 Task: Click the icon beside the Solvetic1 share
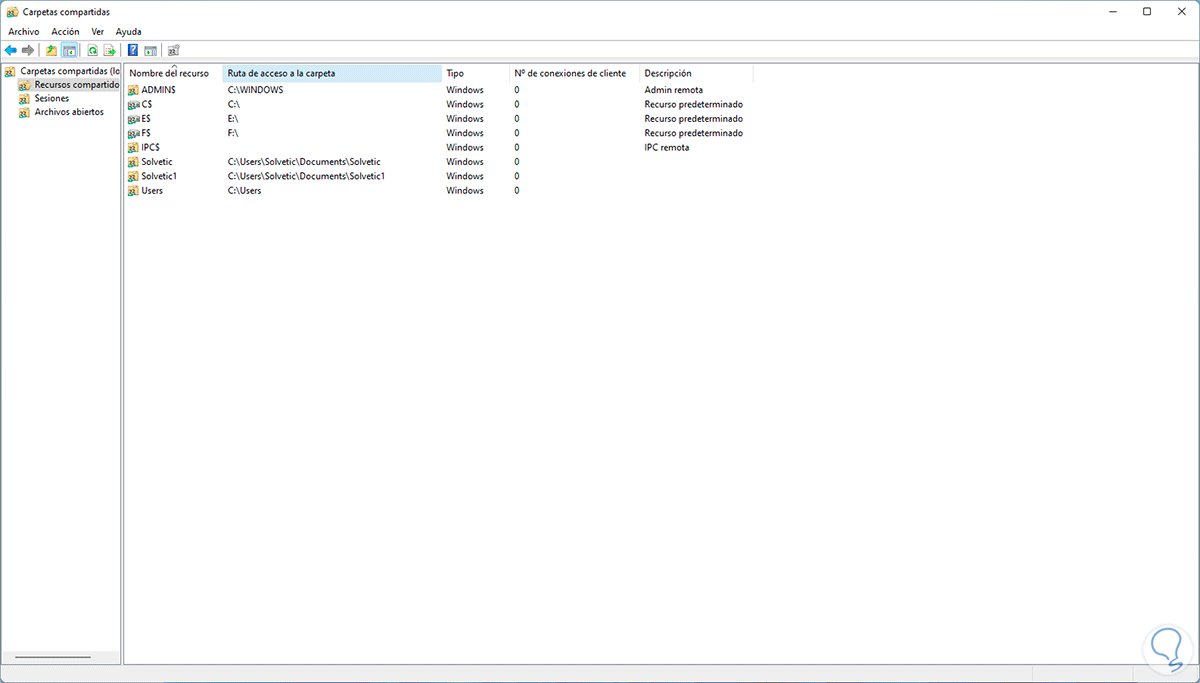point(133,176)
